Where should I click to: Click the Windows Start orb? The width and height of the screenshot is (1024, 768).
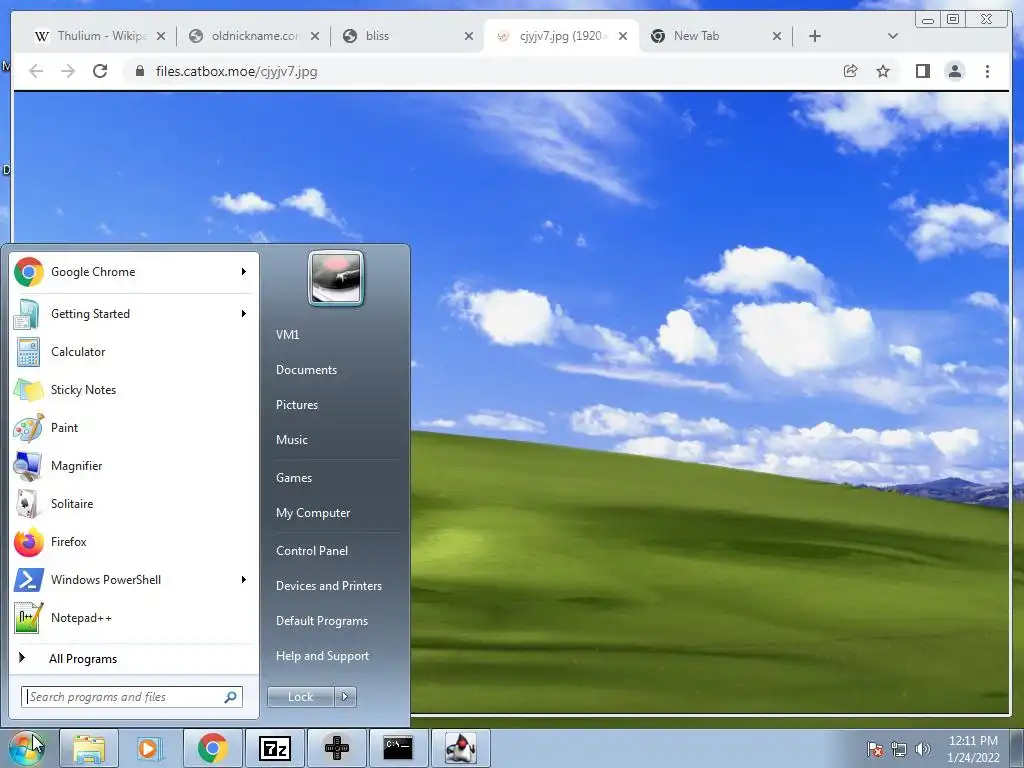27,748
